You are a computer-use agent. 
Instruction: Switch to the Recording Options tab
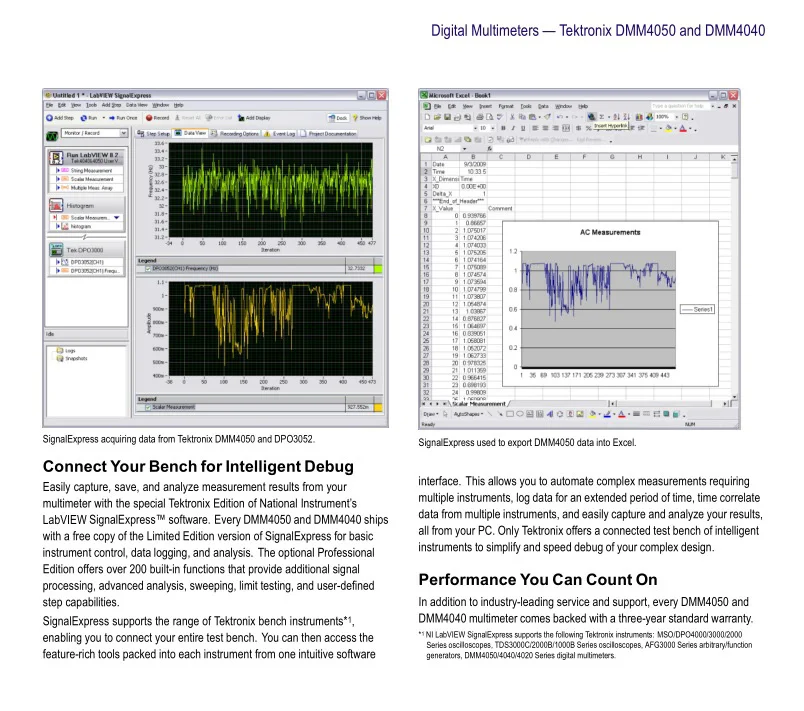pos(237,132)
